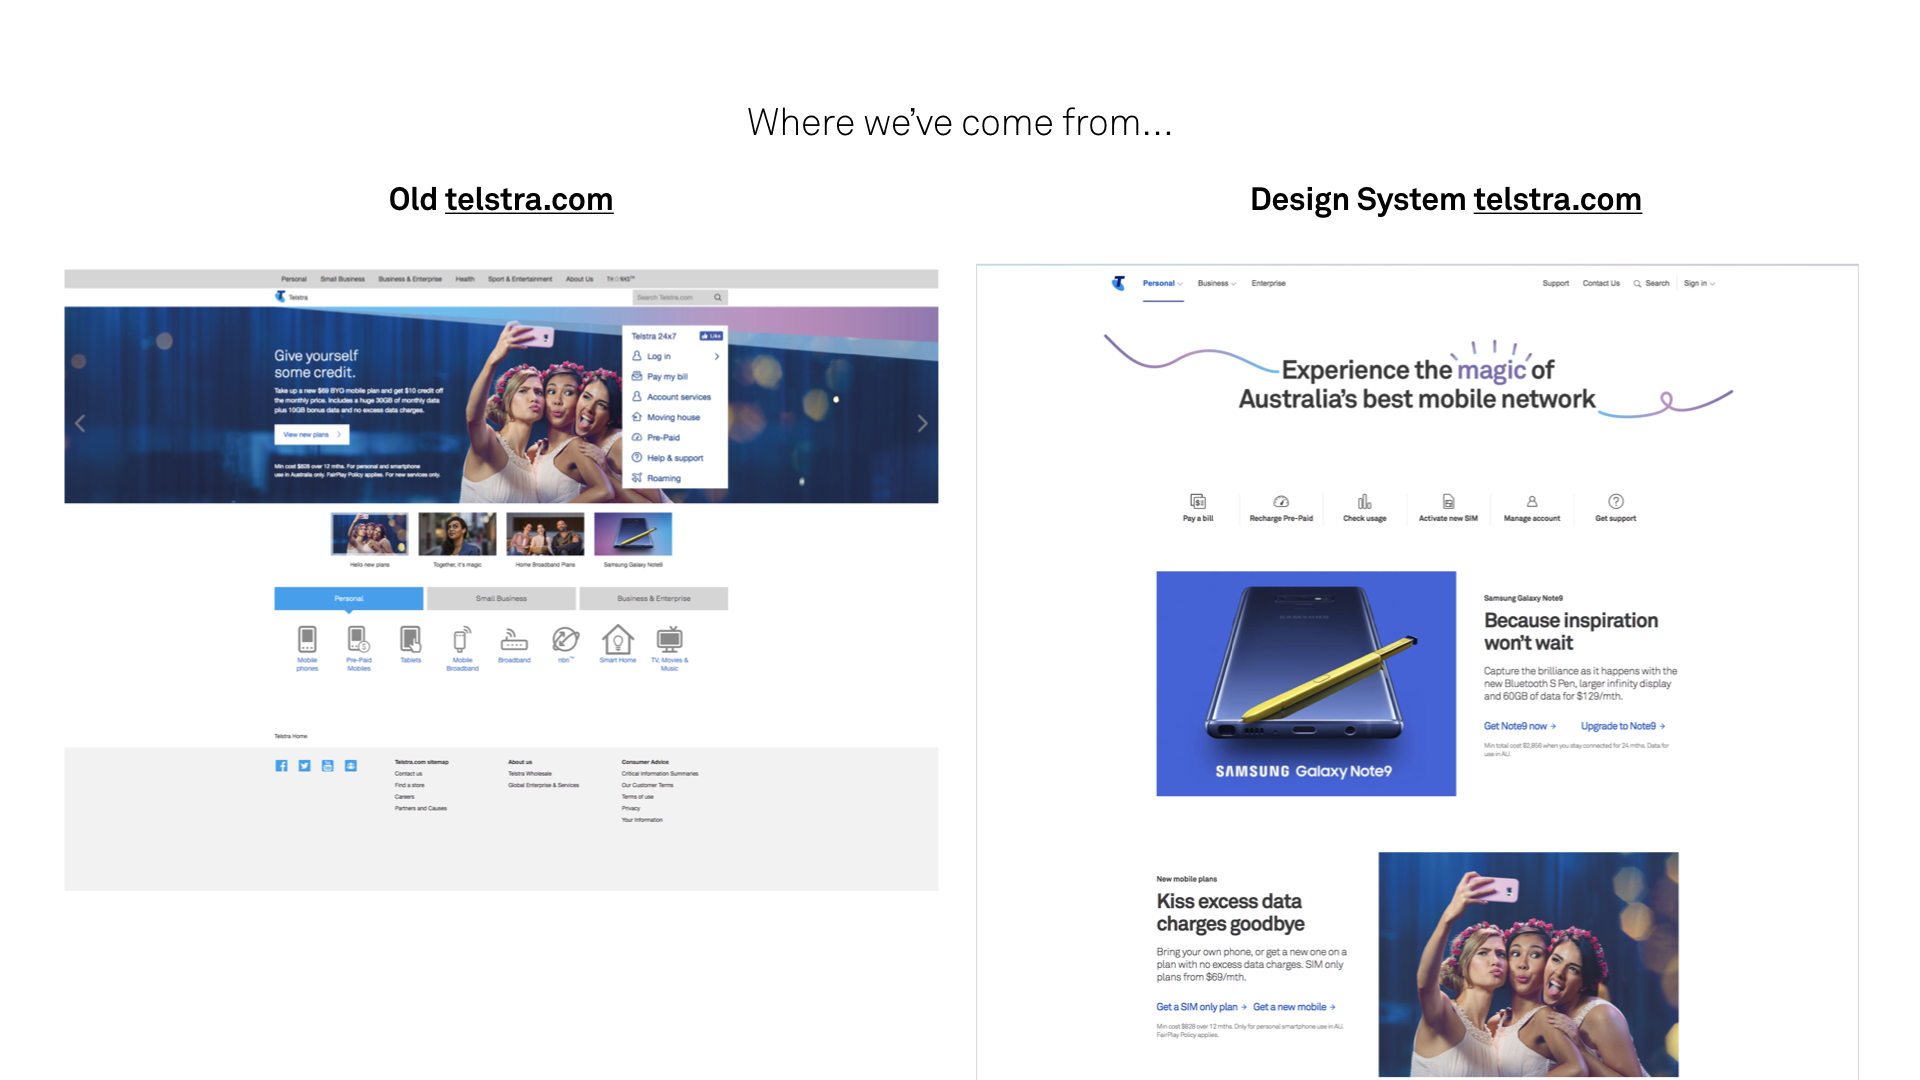Viewport: 1920px width, 1080px height.
Task: Open About Us in old site navigation
Action: (x=580, y=279)
